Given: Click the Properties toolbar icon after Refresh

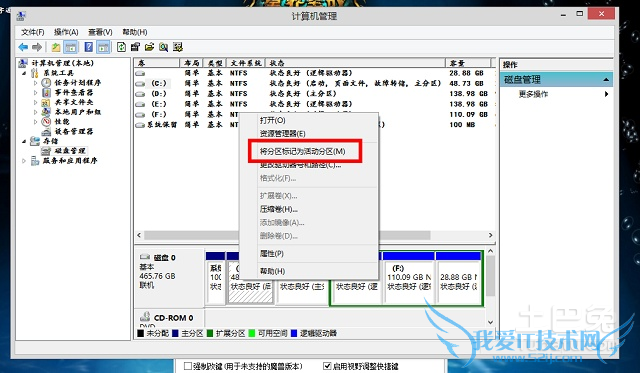Looking at the screenshot, I should pos(136,47).
